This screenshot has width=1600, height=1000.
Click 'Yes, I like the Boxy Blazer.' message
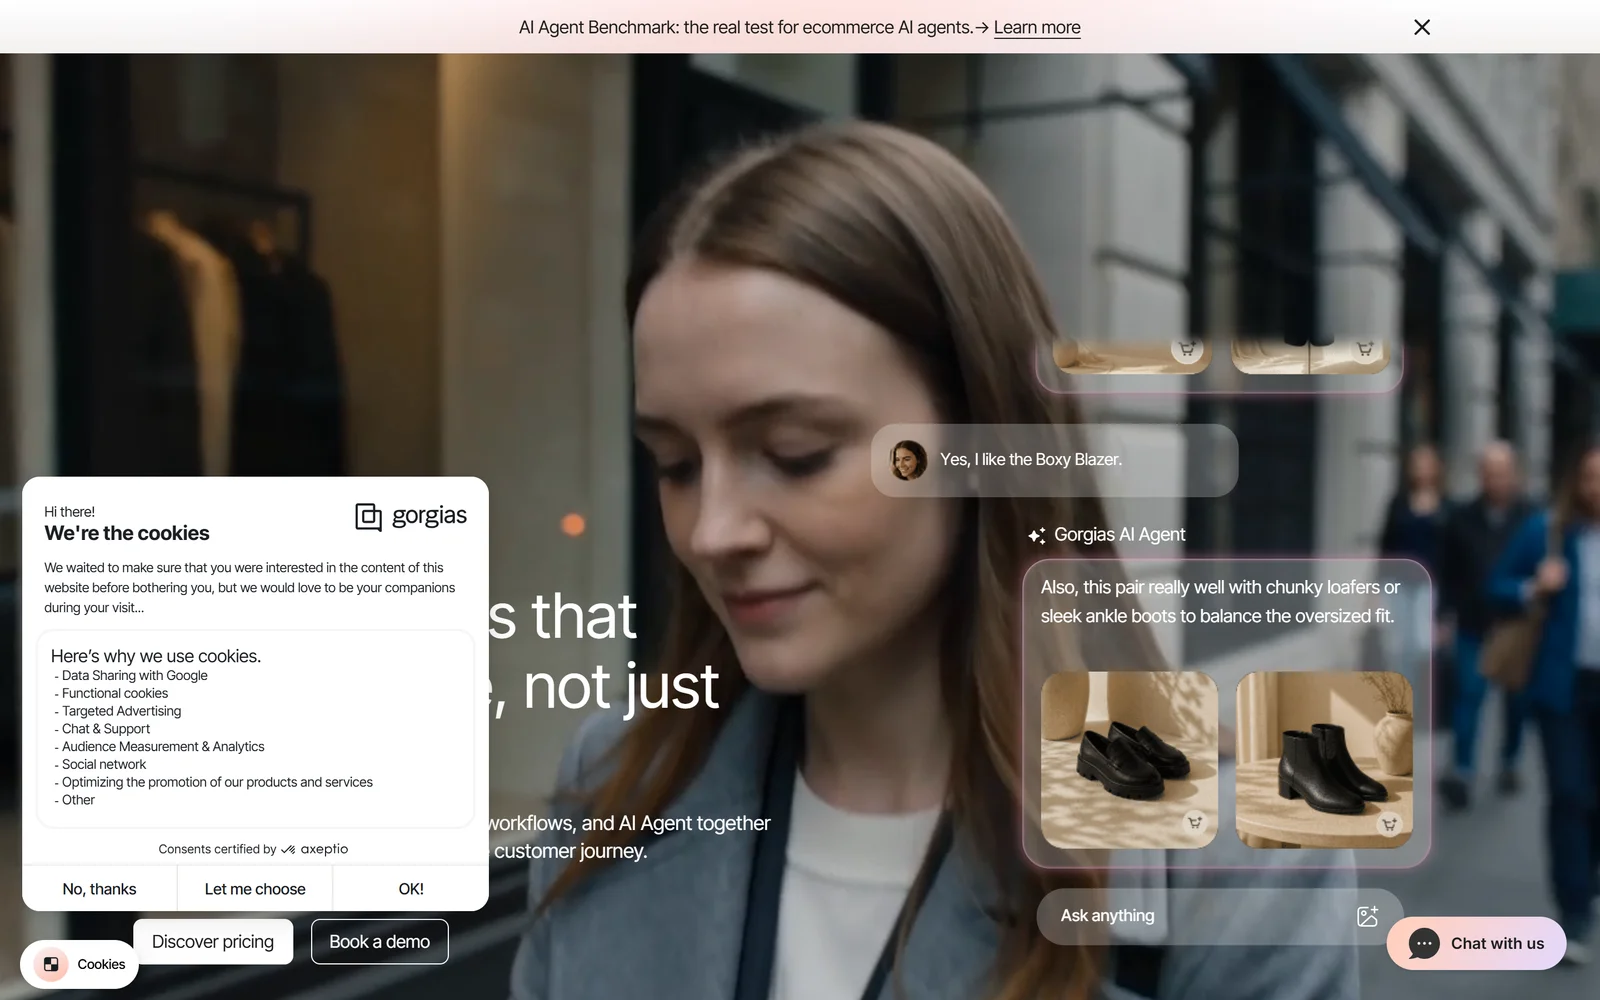pyautogui.click(x=1031, y=460)
